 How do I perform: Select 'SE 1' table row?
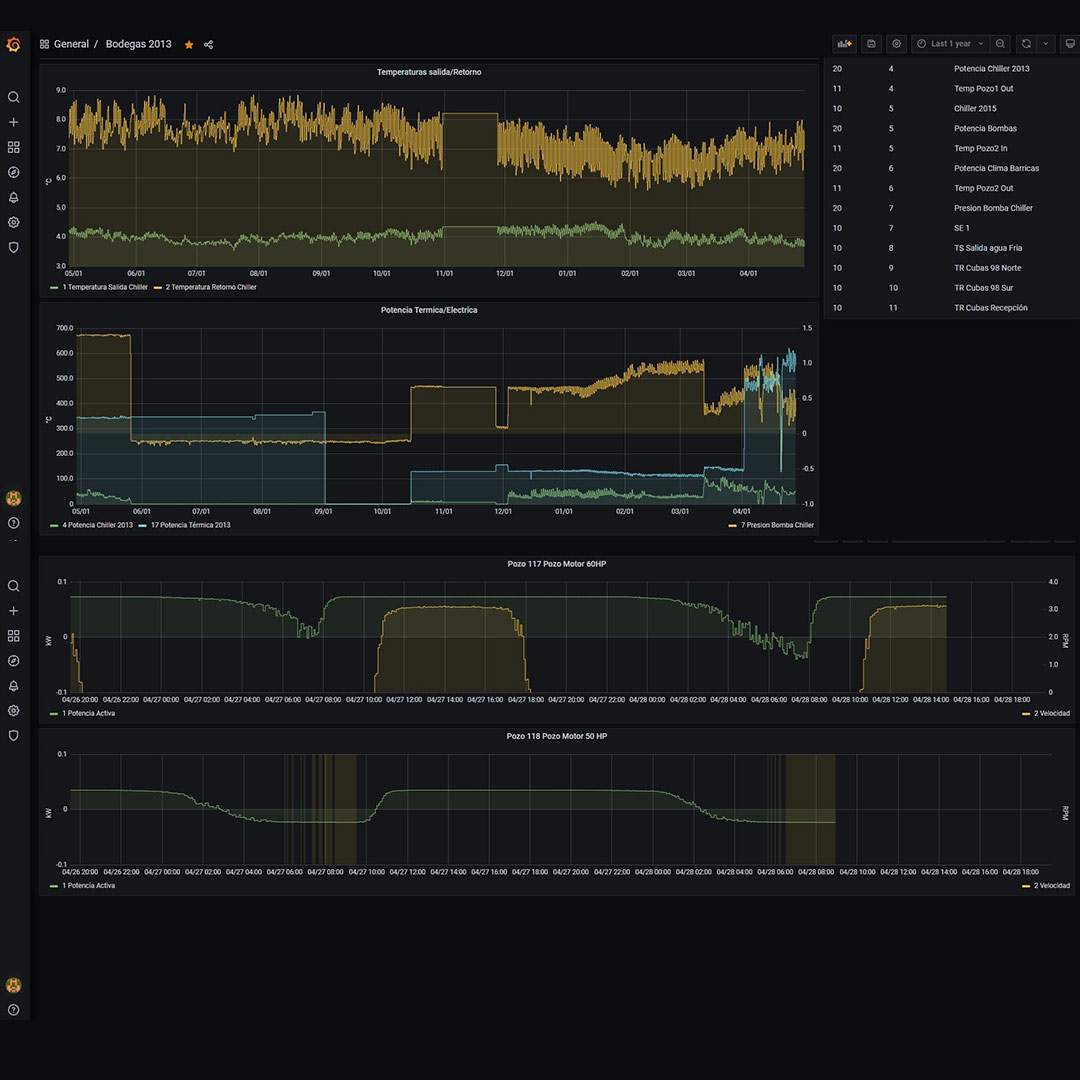click(x=951, y=229)
